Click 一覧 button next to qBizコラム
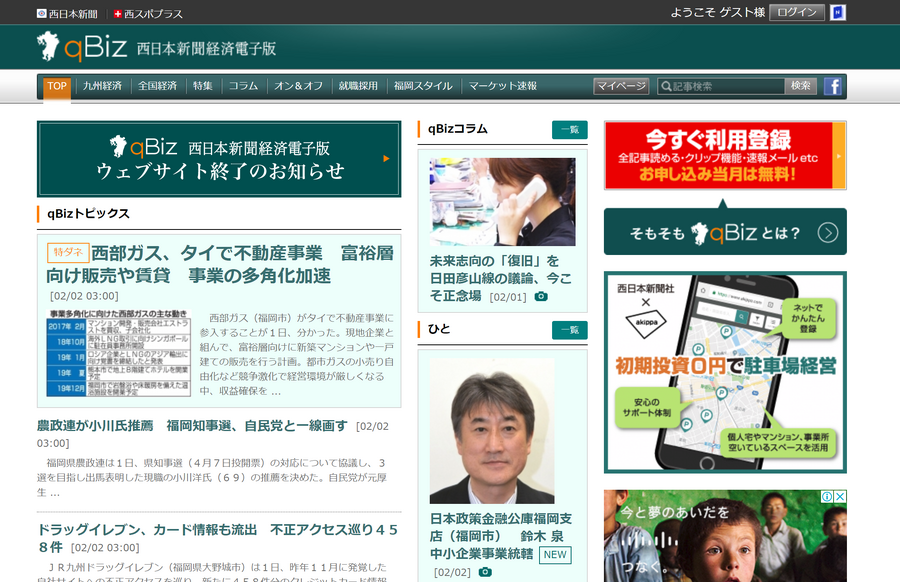 (570, 130)
